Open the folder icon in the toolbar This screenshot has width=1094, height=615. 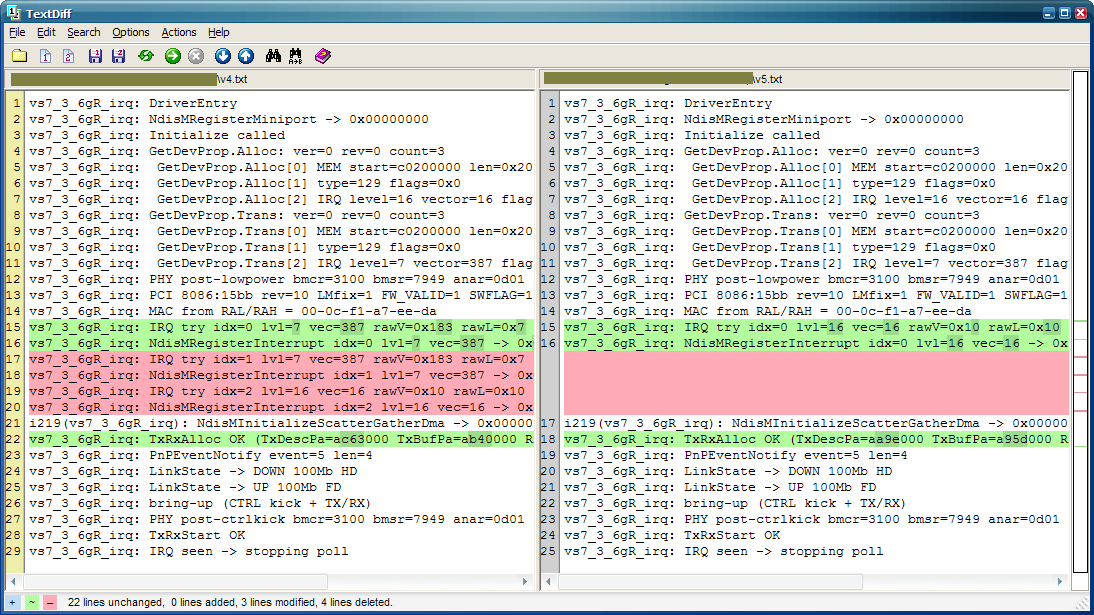20,56
